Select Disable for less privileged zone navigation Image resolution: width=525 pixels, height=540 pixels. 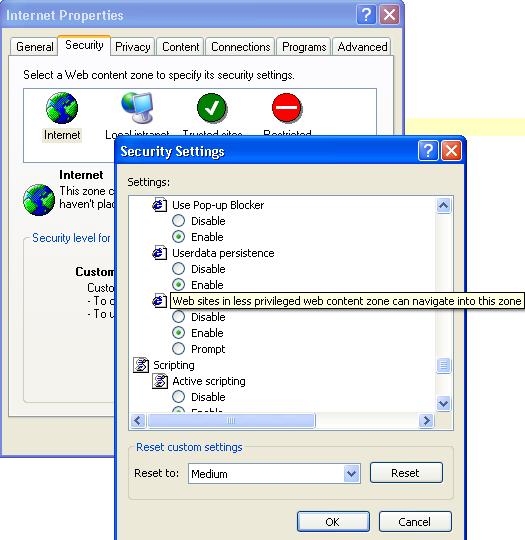[x=178, y=317]
